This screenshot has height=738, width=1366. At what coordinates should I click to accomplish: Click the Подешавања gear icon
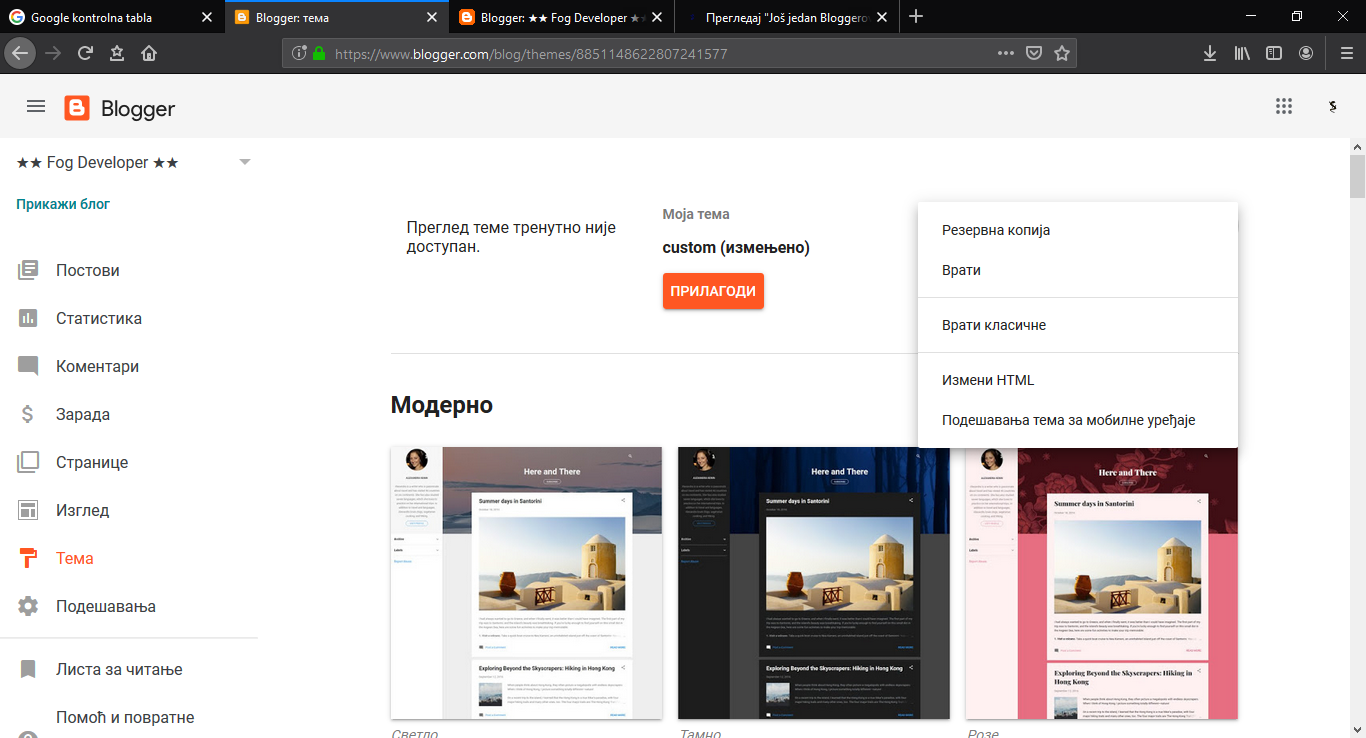coord(28,606)
